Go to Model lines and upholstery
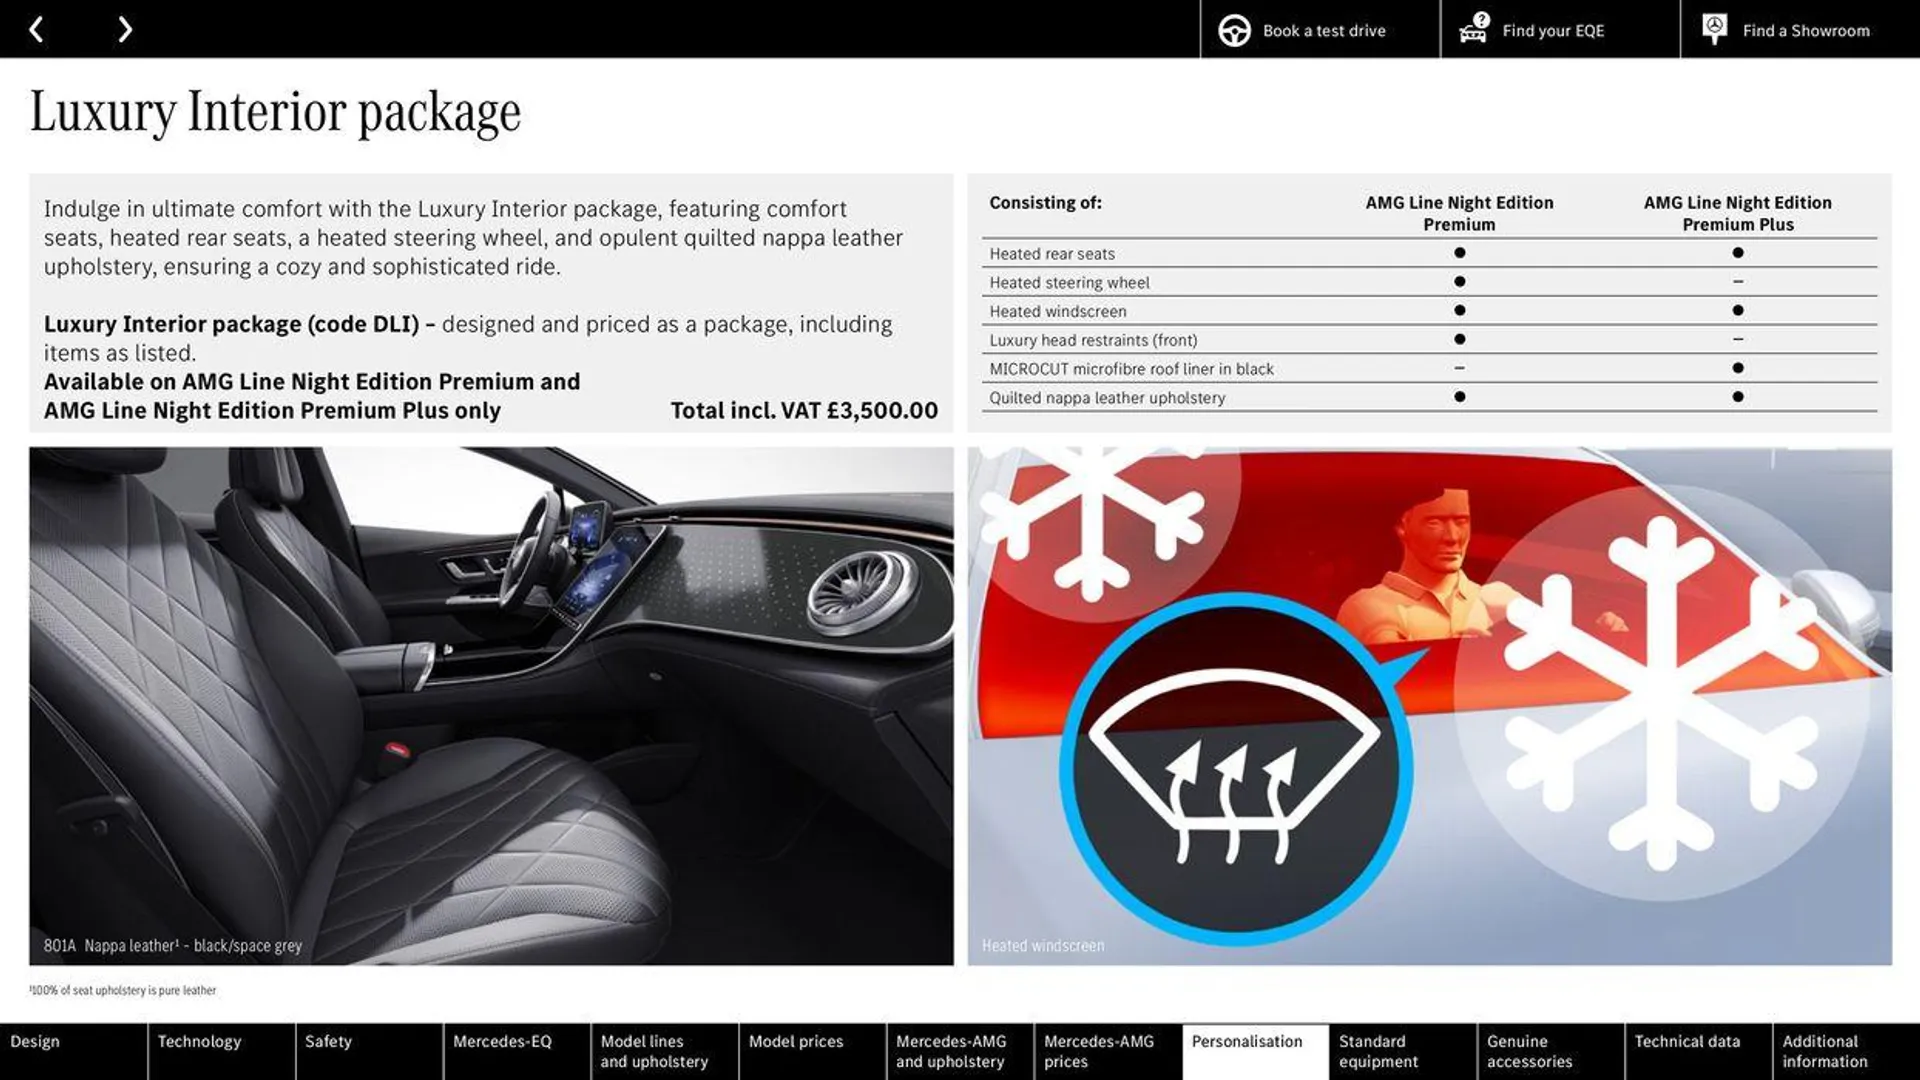The width and height of the screenshot is (1920, 1080). [x=665, y=1051]
